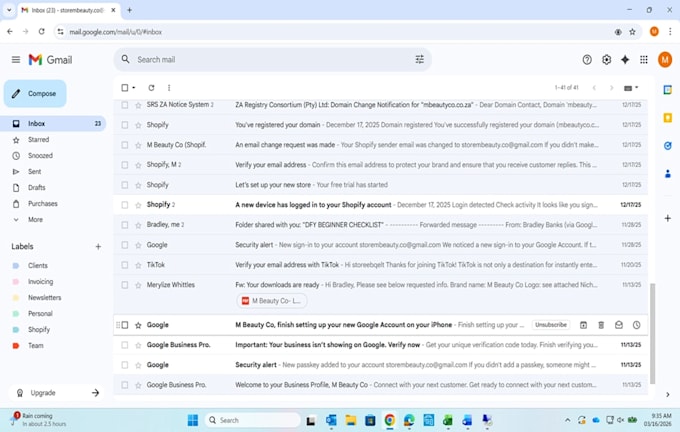
Task: Mark the hovered Google email as read
Action: tap(619, 325)
